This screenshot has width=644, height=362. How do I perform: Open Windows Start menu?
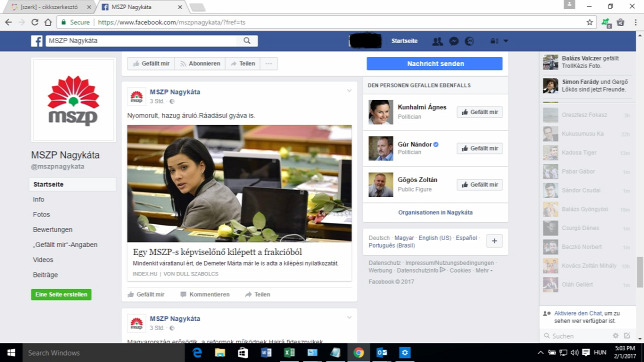[11, 353]
